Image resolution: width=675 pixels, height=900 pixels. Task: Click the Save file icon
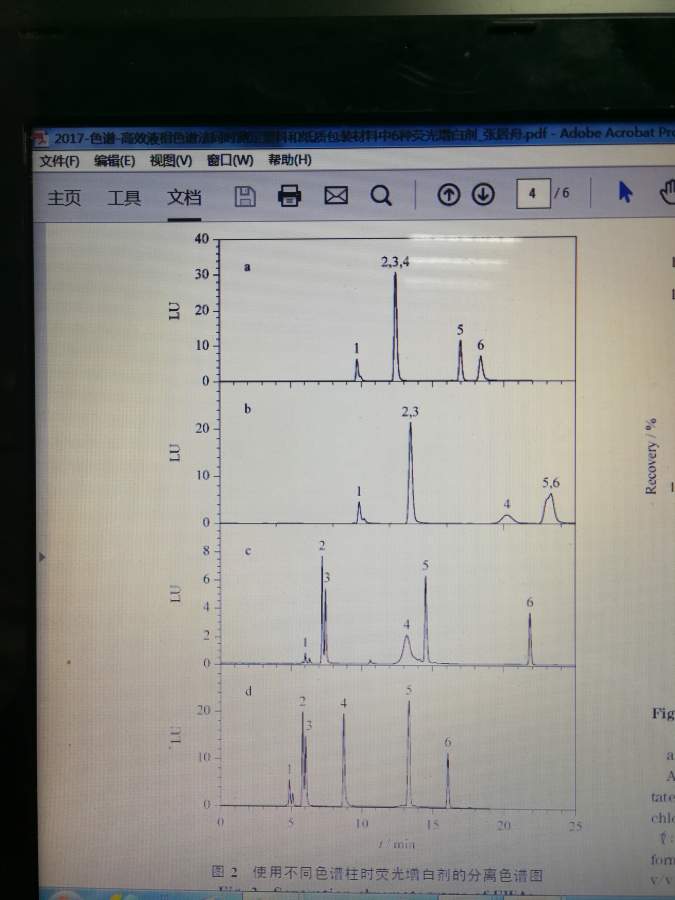click(244, 196)
